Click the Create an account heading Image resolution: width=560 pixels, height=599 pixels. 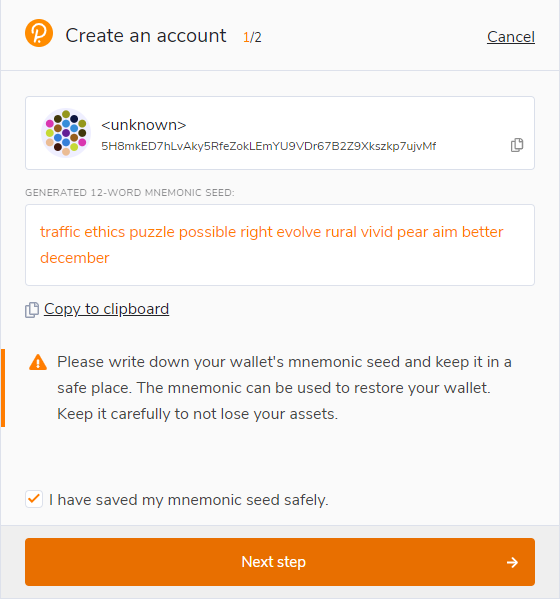(146, 36)
